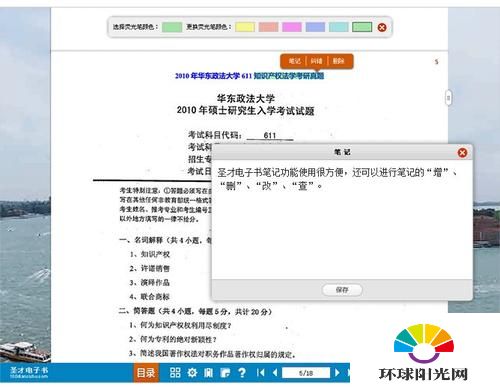
Task: Go to the previous page arrow
Action: [275, 372]
